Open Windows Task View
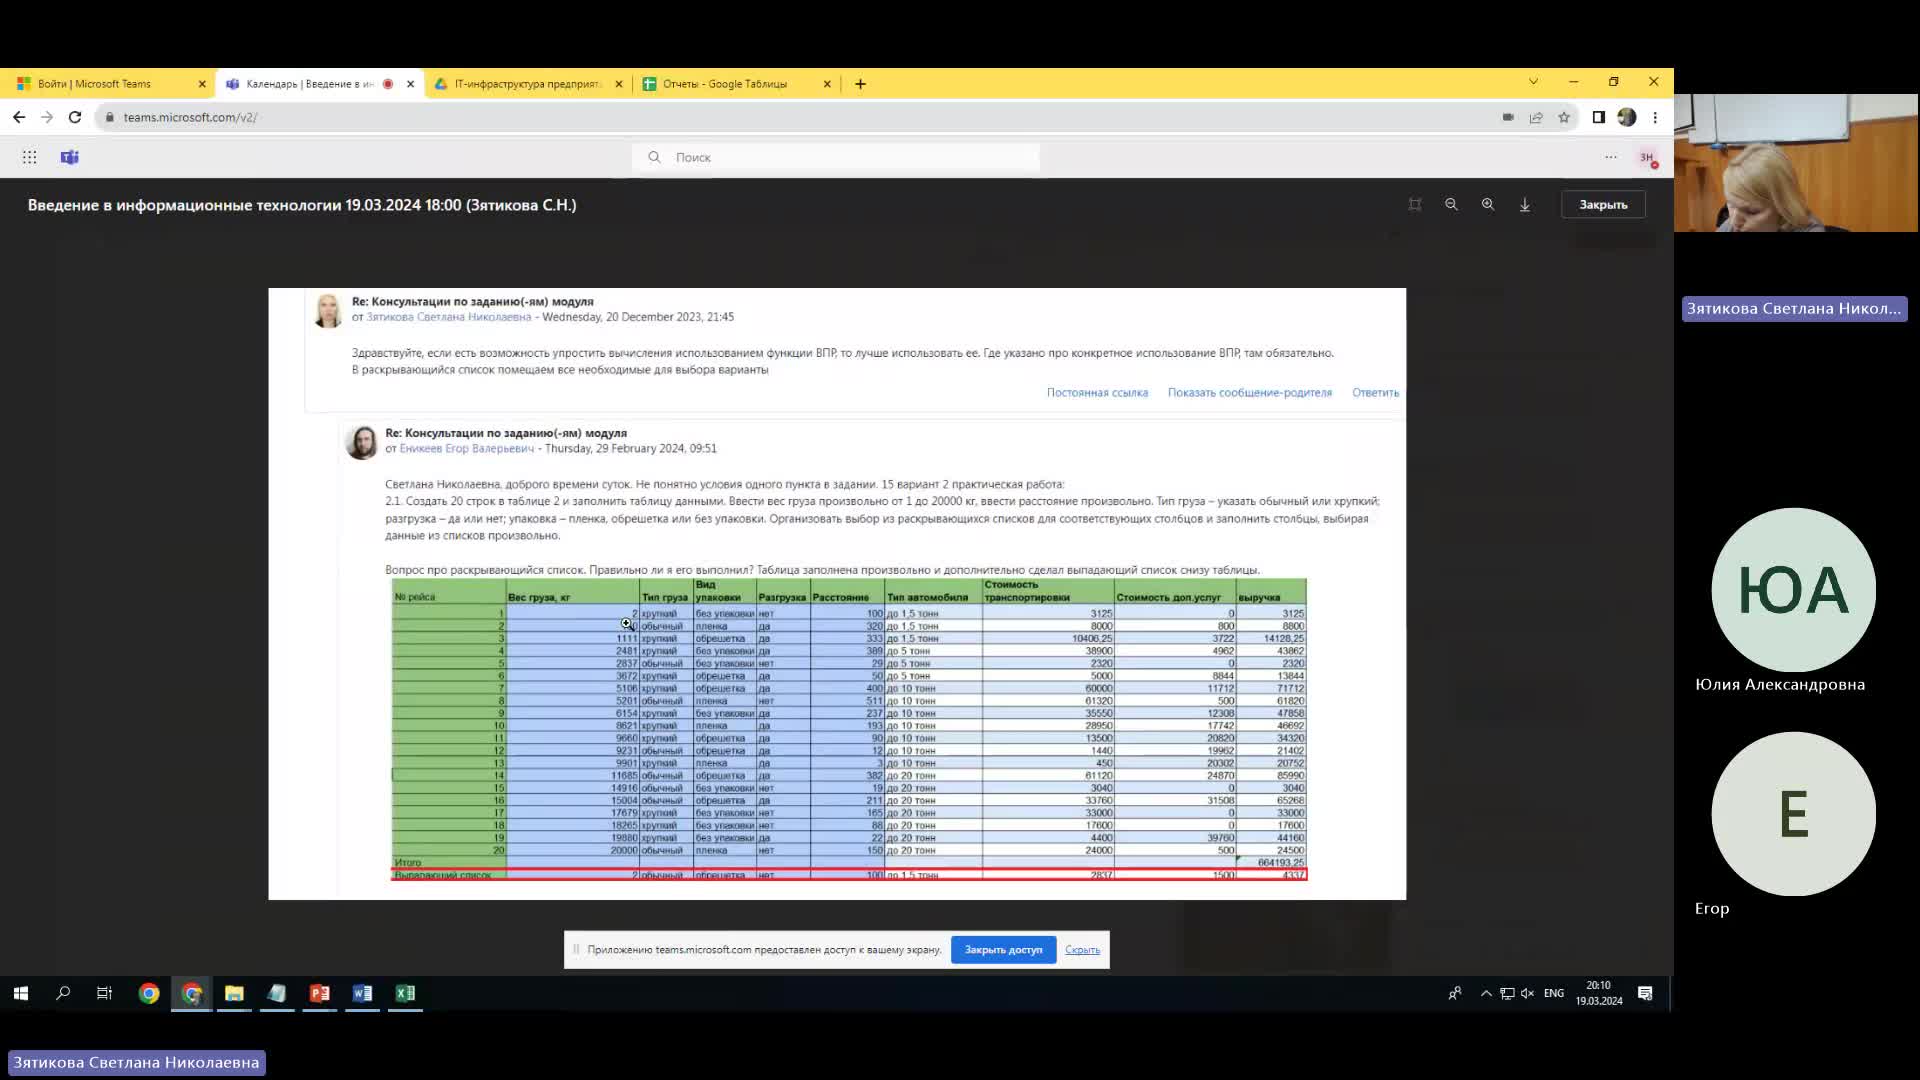This screenshot has width=1920, height=1080. (104, 993)
